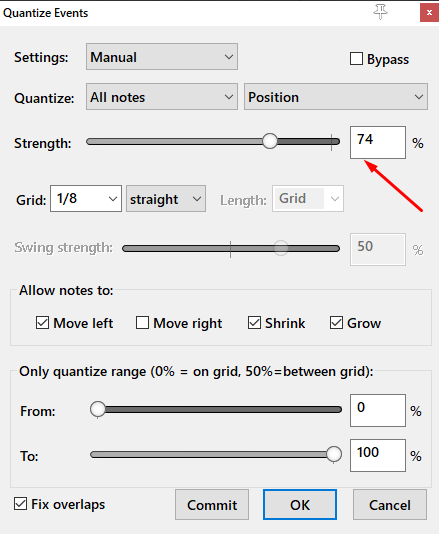Click the Commit button

tap(212, 505)
